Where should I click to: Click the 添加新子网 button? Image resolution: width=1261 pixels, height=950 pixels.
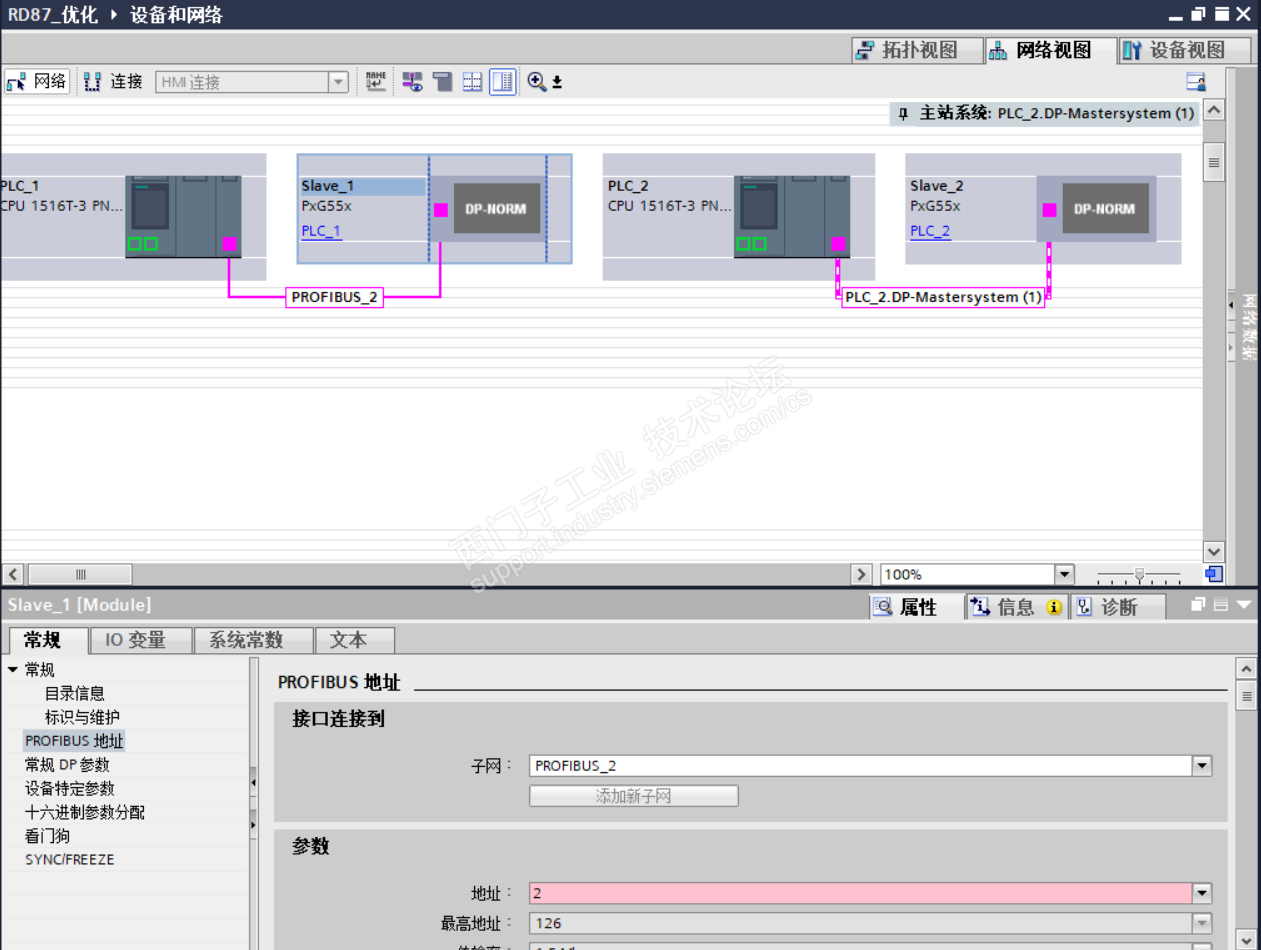pyautogui.click(x=633, y=796)
